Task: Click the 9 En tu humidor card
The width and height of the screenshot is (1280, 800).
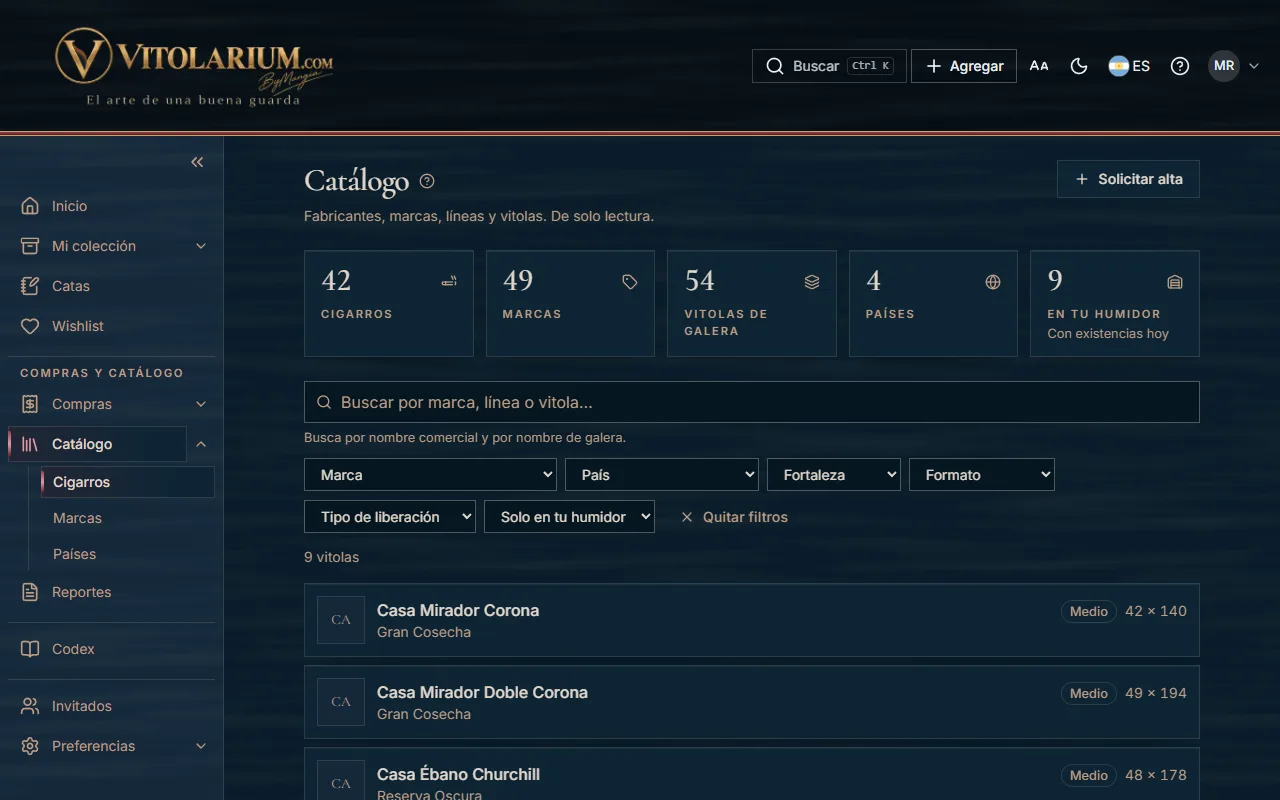Action: coord(1115,304)
